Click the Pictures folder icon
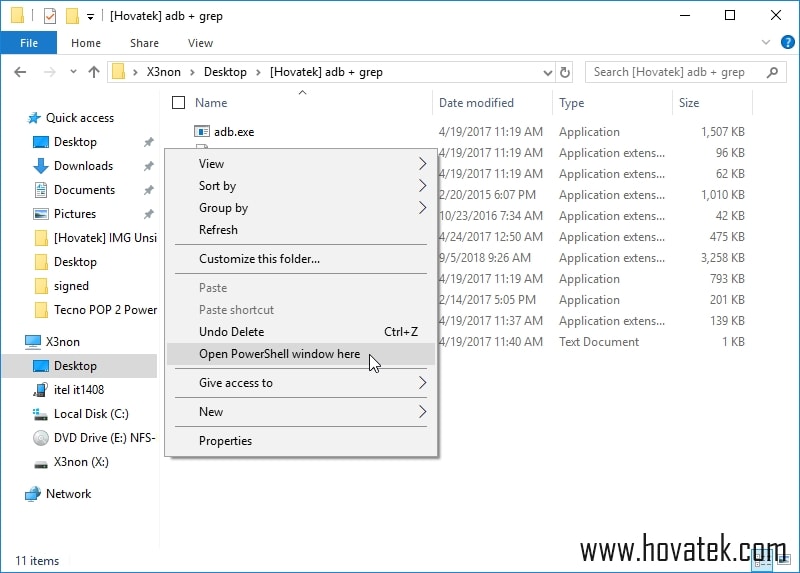This screenshot has height=573, width=800. point(41,214)
